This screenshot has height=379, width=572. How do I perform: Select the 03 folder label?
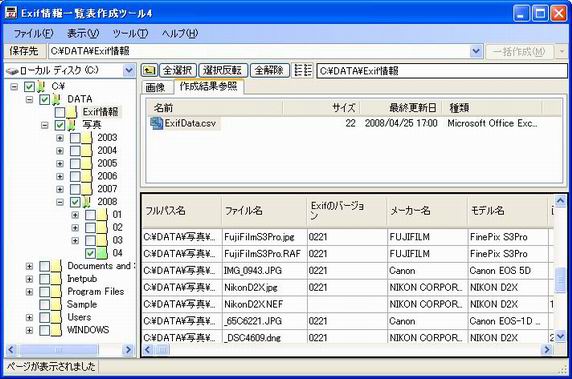coord(117,240)
